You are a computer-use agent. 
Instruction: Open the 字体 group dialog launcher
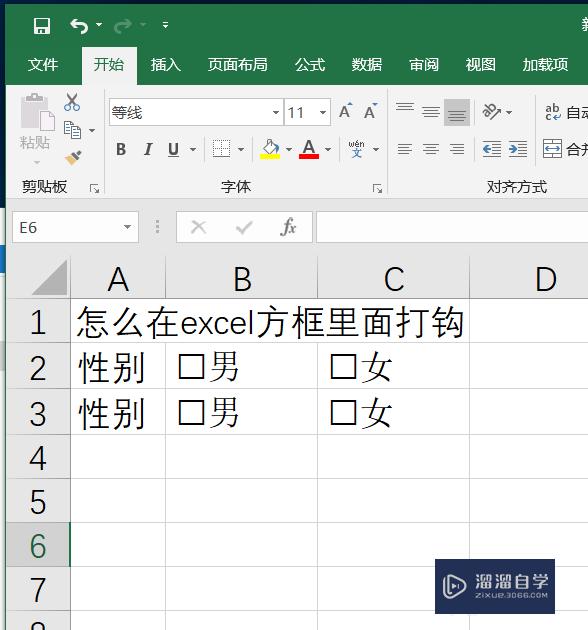(x=377, y=188)
